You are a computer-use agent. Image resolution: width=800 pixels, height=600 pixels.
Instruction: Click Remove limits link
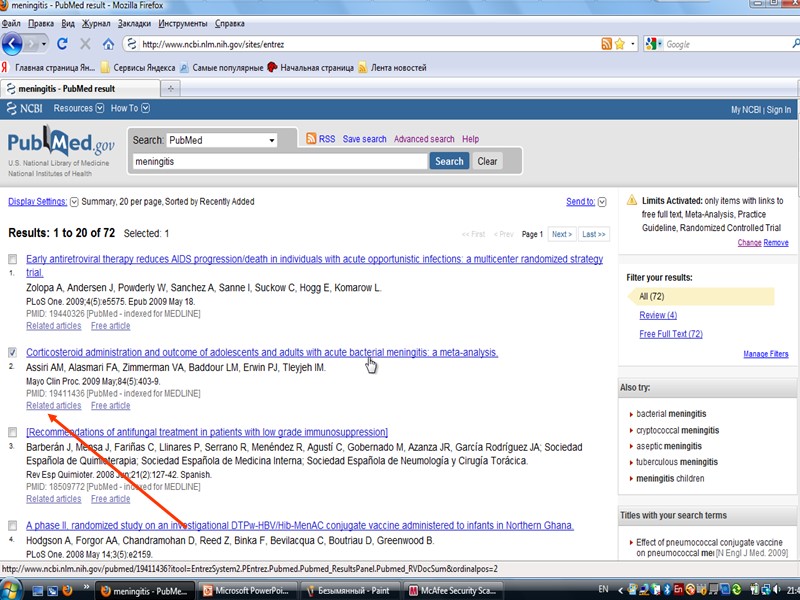tap(776, 242)
